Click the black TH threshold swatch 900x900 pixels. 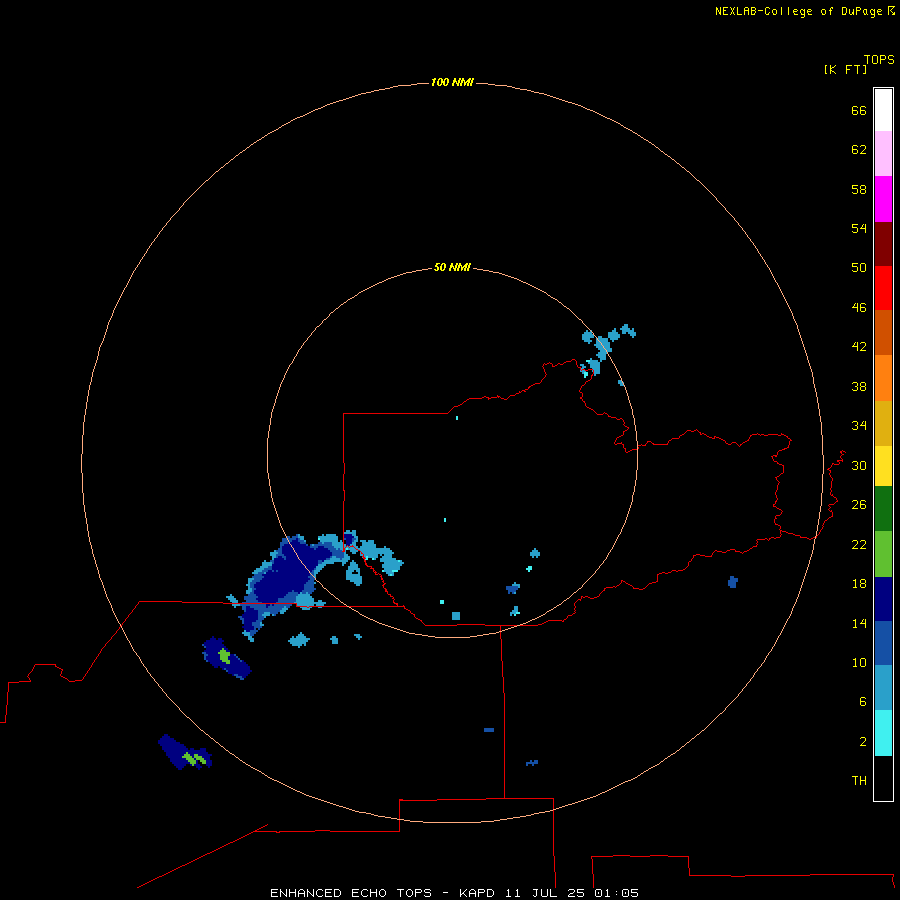pos(883,778)
